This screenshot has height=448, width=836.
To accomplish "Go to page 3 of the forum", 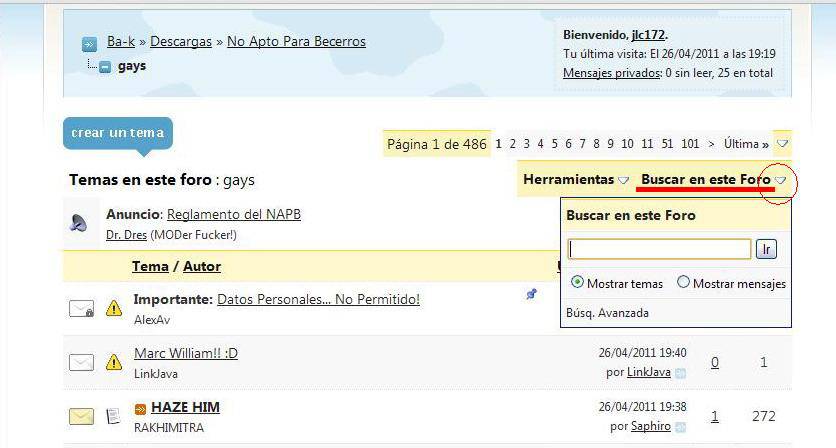I will [x=526, y=144].
